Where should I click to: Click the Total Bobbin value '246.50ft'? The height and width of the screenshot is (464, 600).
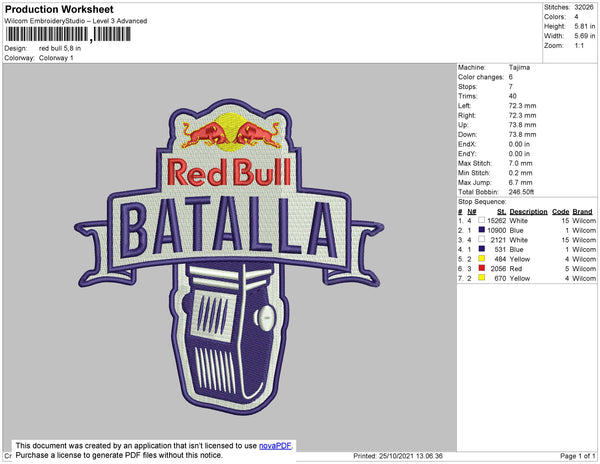click(x=522, y=192)
